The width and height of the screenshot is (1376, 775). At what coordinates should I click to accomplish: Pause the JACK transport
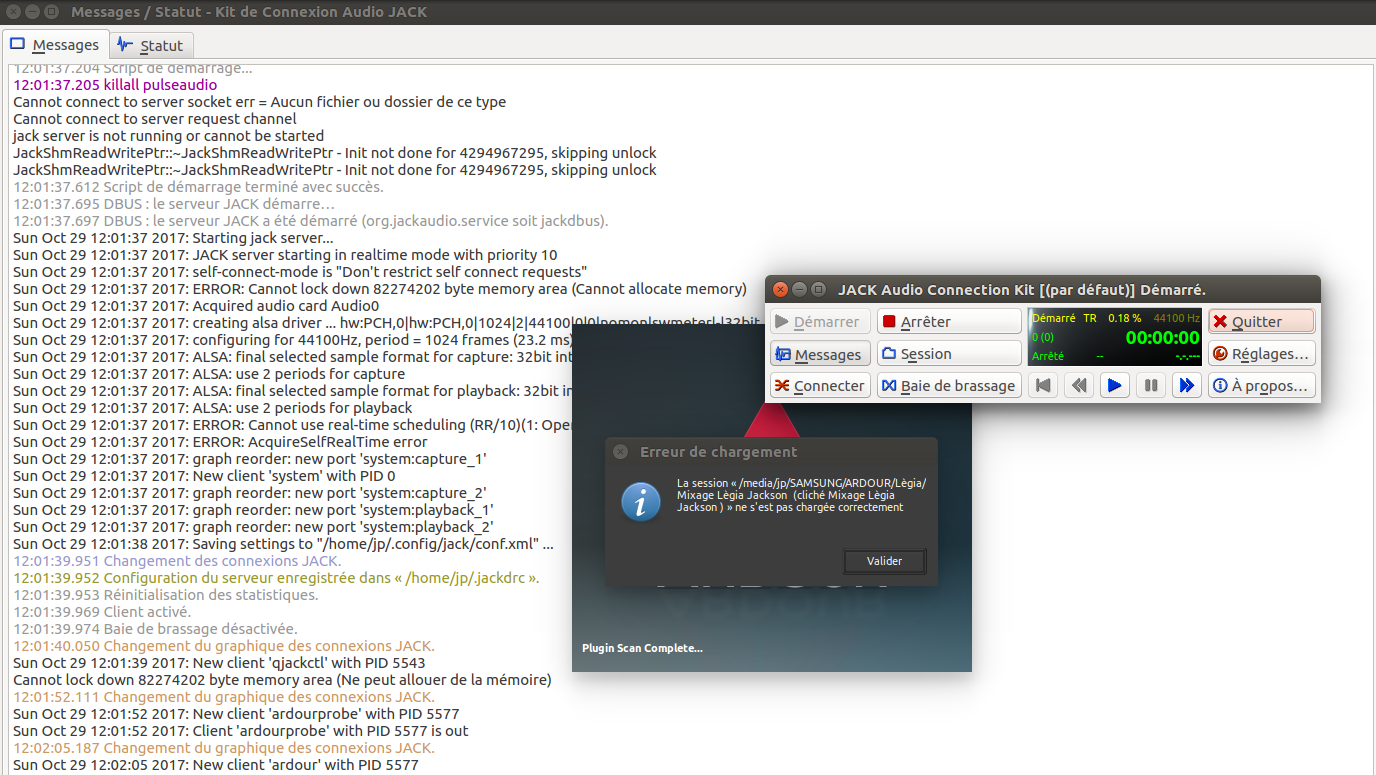[x=1151, y=386]
